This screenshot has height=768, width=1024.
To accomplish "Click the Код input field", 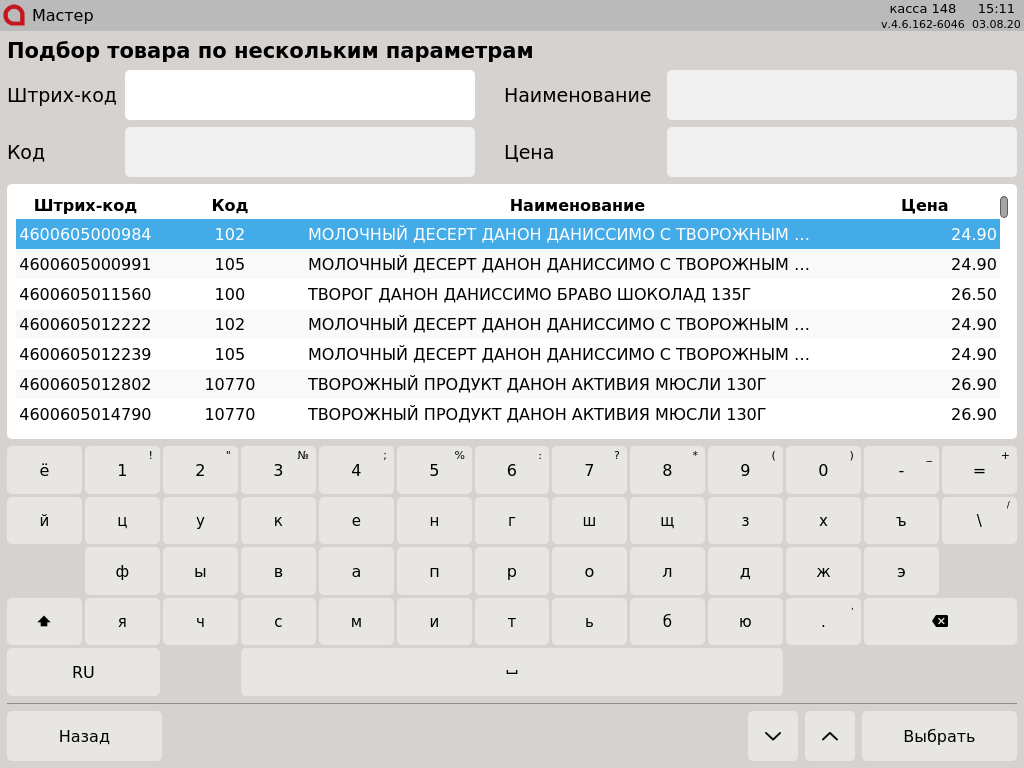I will (300, 153).
